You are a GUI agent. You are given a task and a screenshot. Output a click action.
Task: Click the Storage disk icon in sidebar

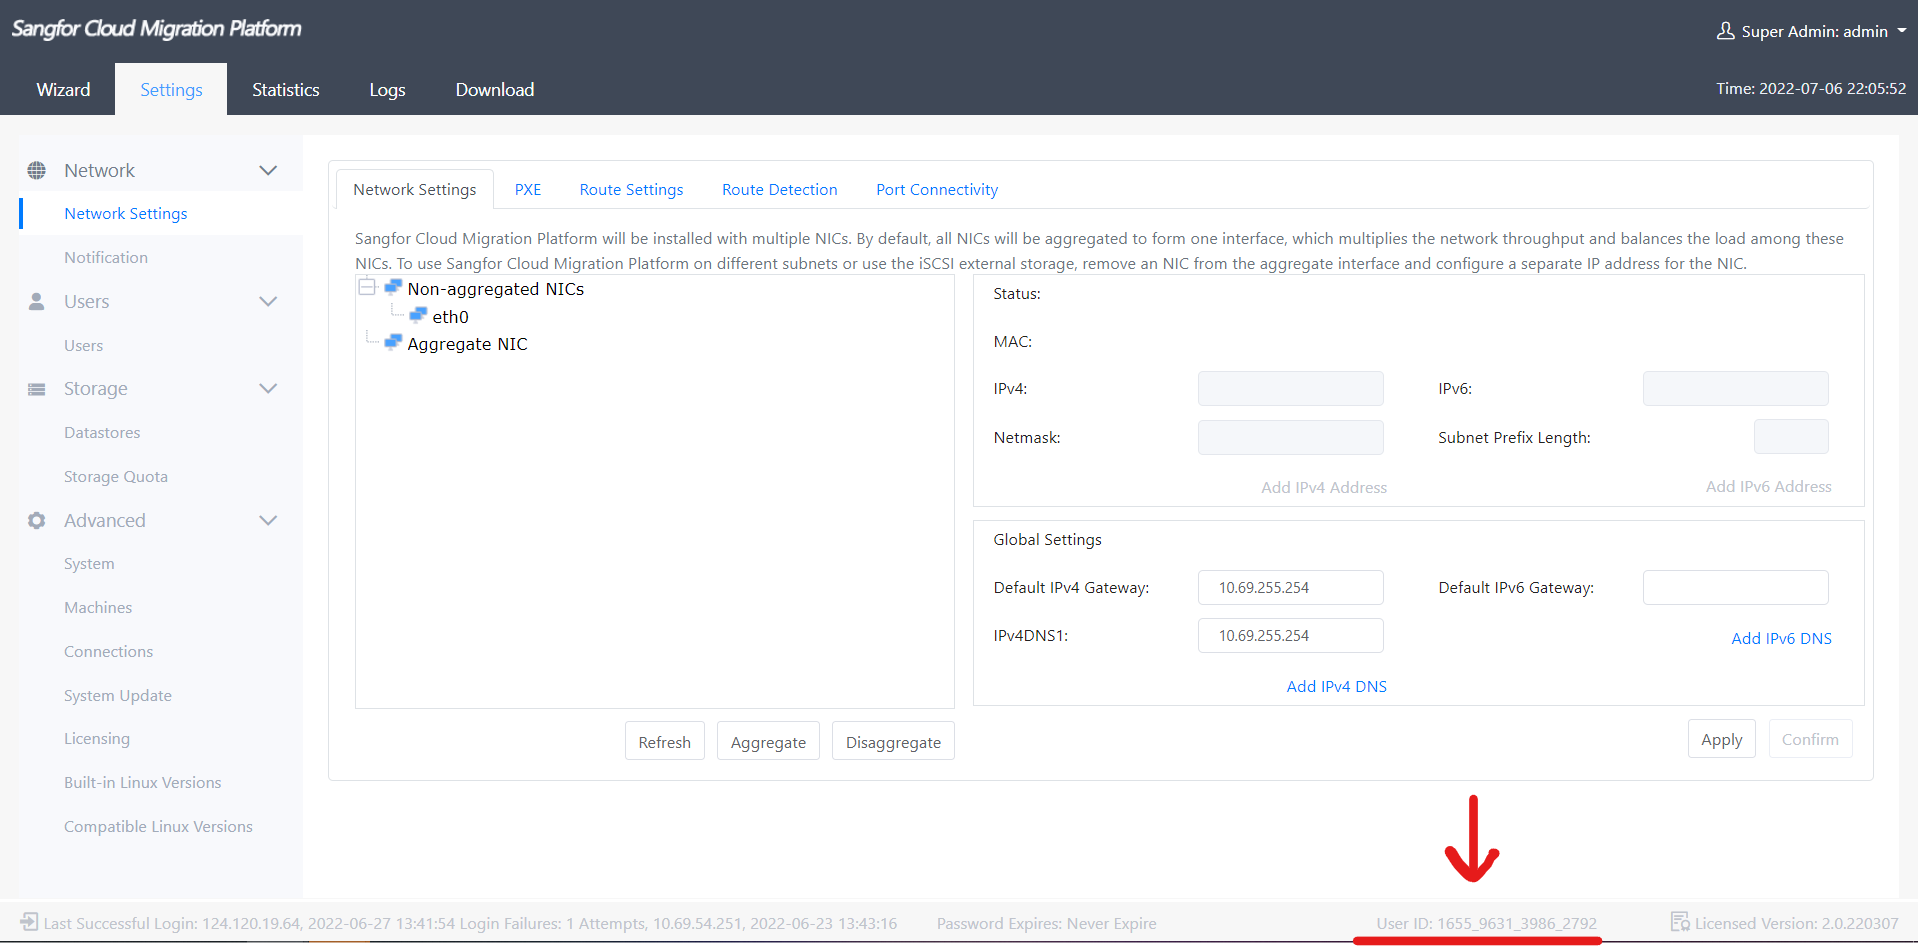click(x=37, y=389)
